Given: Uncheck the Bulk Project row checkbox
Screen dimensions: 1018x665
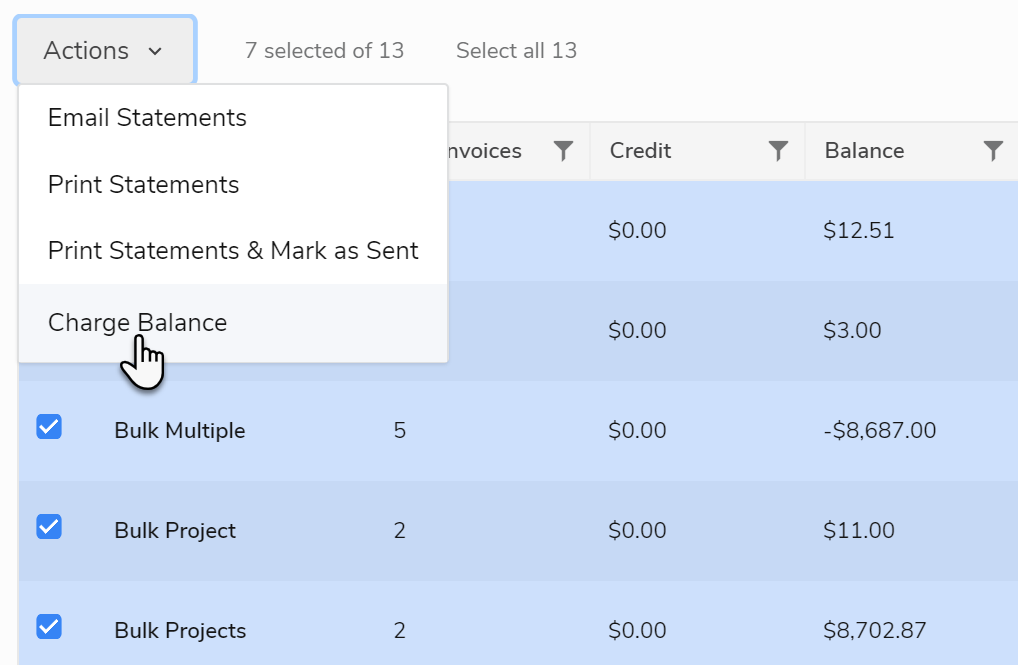Looking at the screenshot, I should click(x=49, y=527).
